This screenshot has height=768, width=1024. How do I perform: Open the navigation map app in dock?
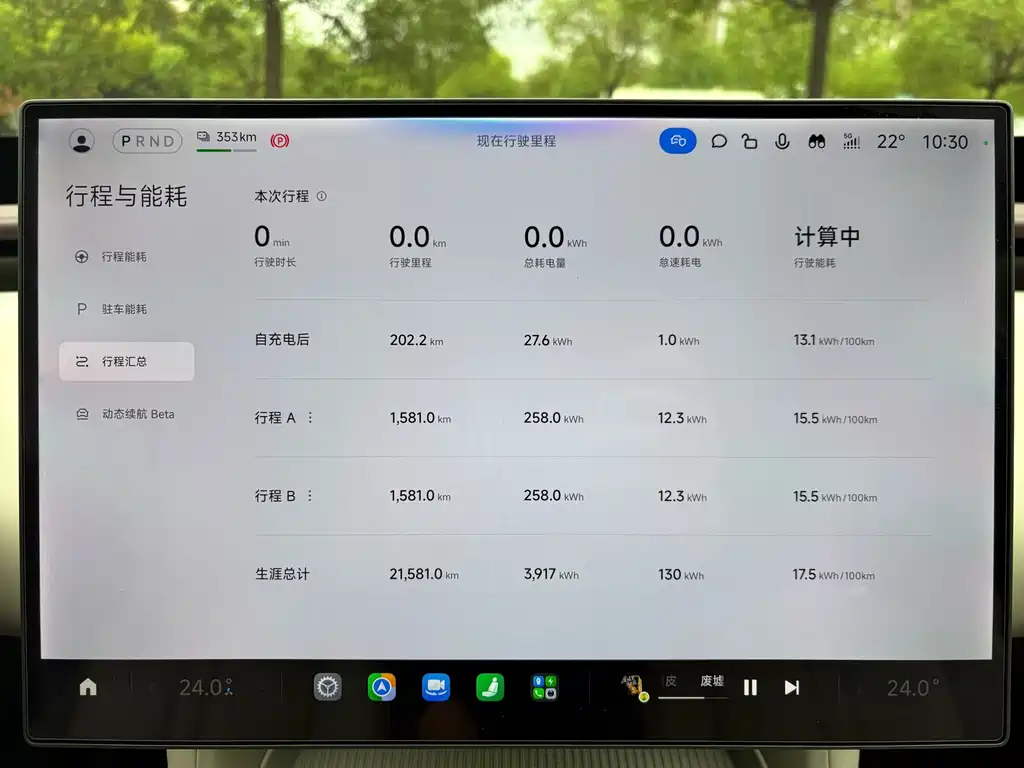[381, 687]
